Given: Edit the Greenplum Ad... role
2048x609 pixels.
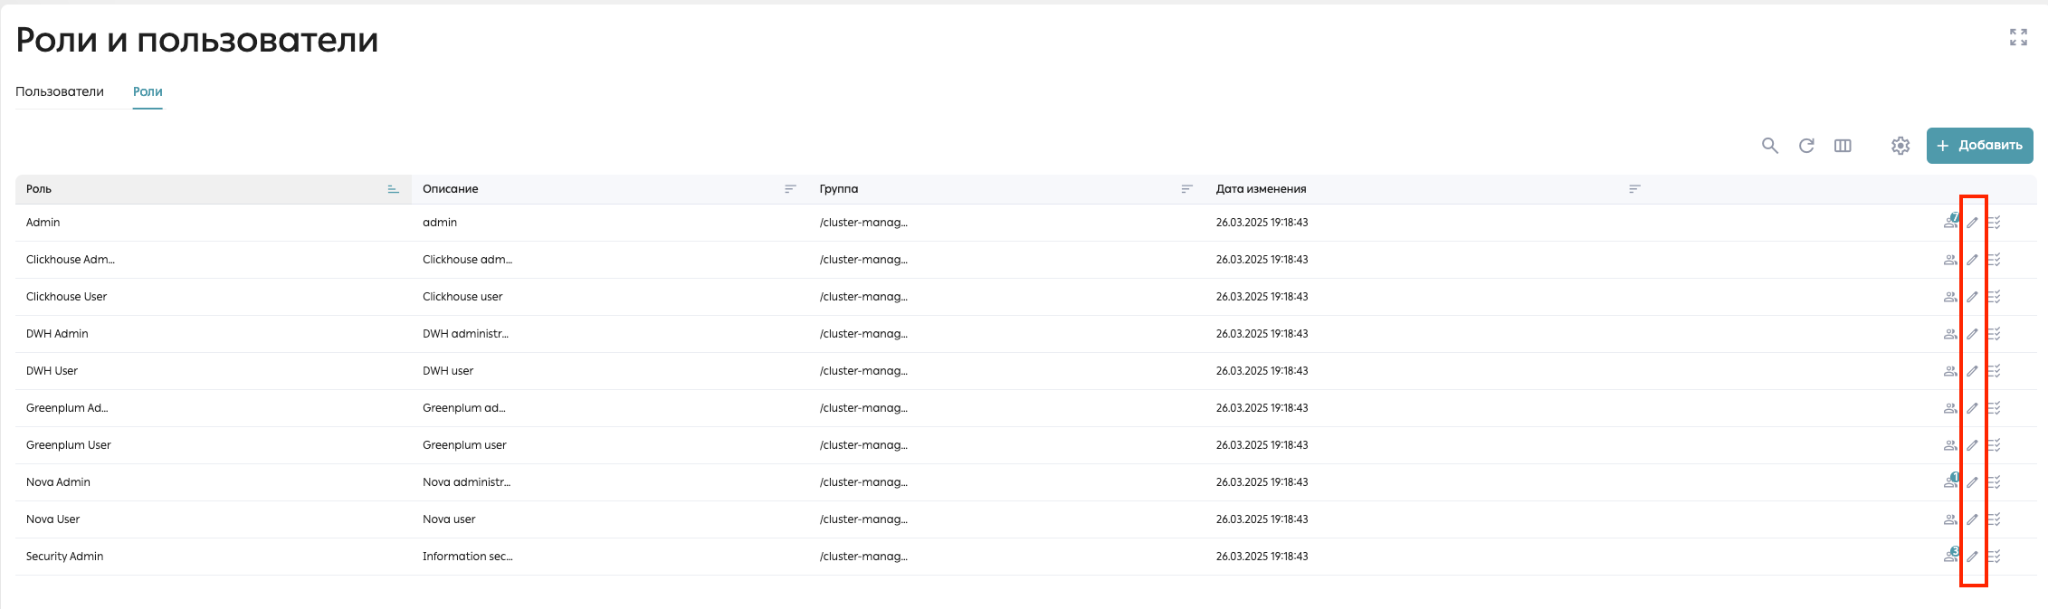Looking at the screenshot, I should coord(1972,408).
